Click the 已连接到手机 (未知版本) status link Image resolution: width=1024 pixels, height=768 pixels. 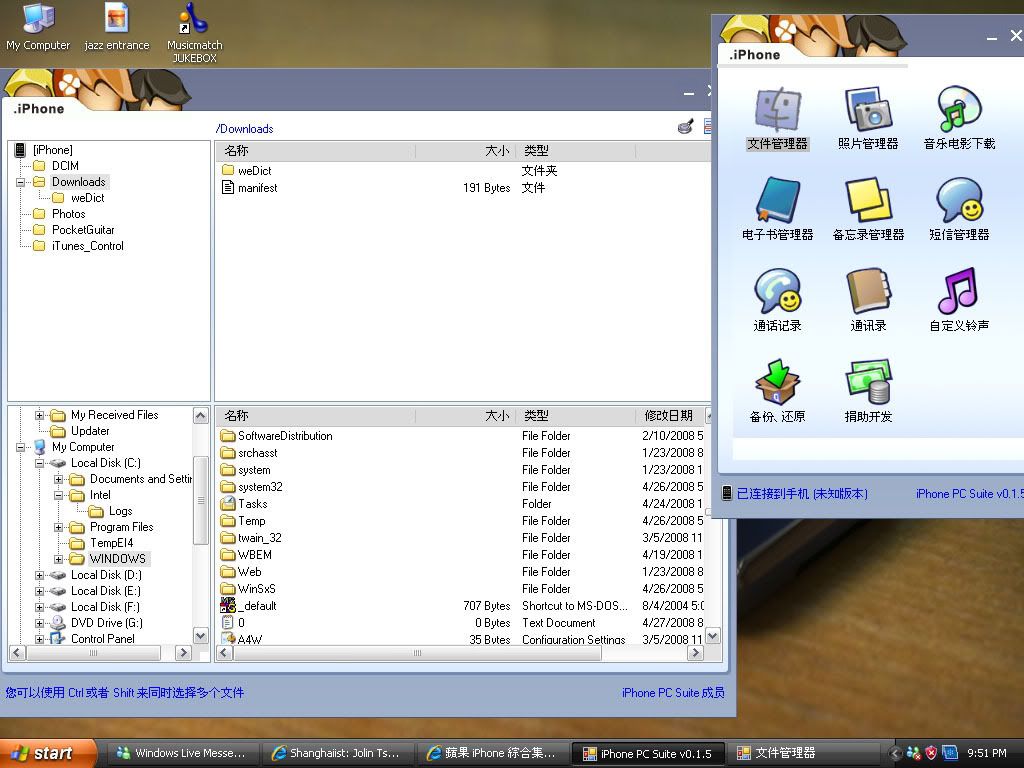802,494
